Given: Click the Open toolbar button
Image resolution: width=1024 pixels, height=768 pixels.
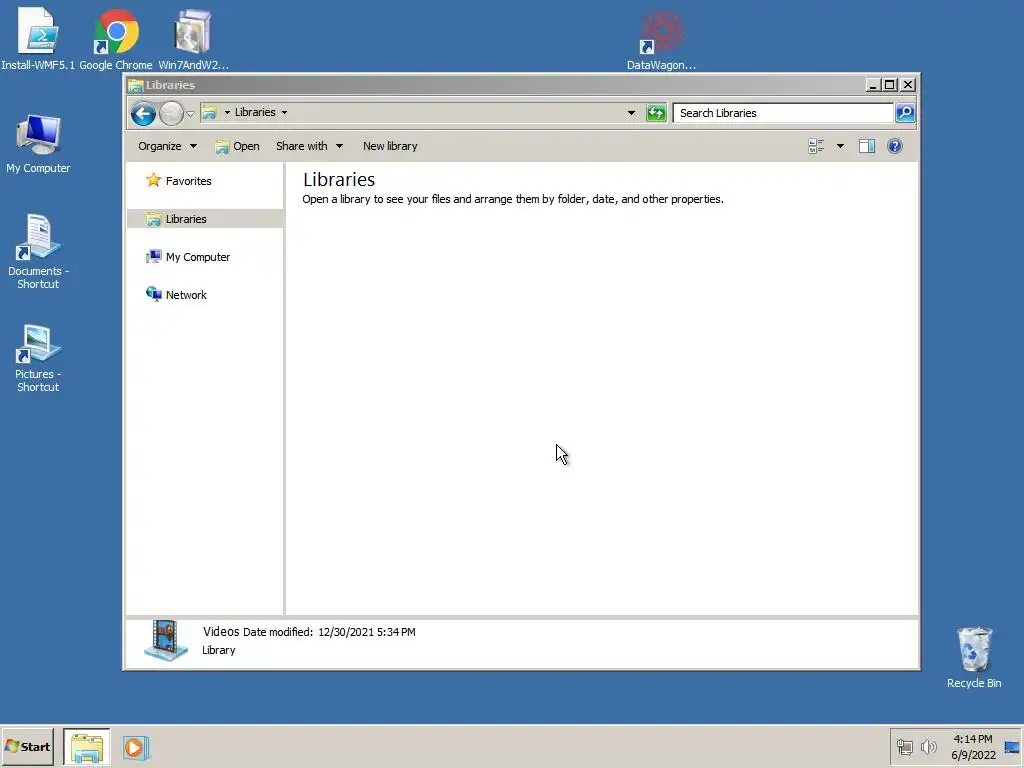Looking at the screenshot, I should click(237, 146).
